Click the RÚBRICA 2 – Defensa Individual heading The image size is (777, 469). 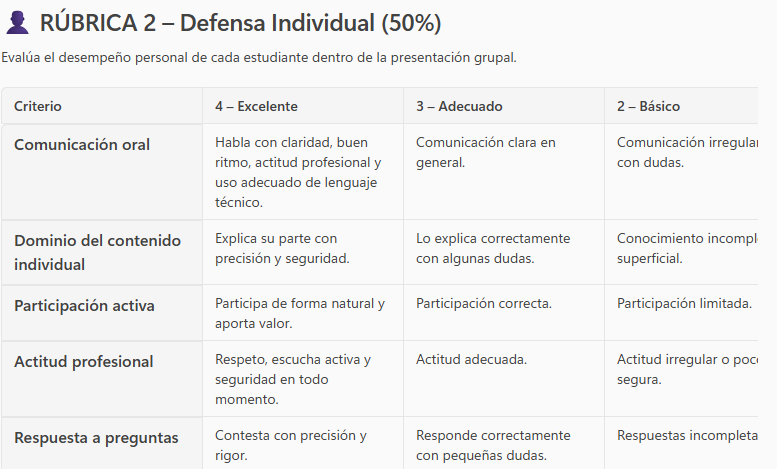pos(240,23)
